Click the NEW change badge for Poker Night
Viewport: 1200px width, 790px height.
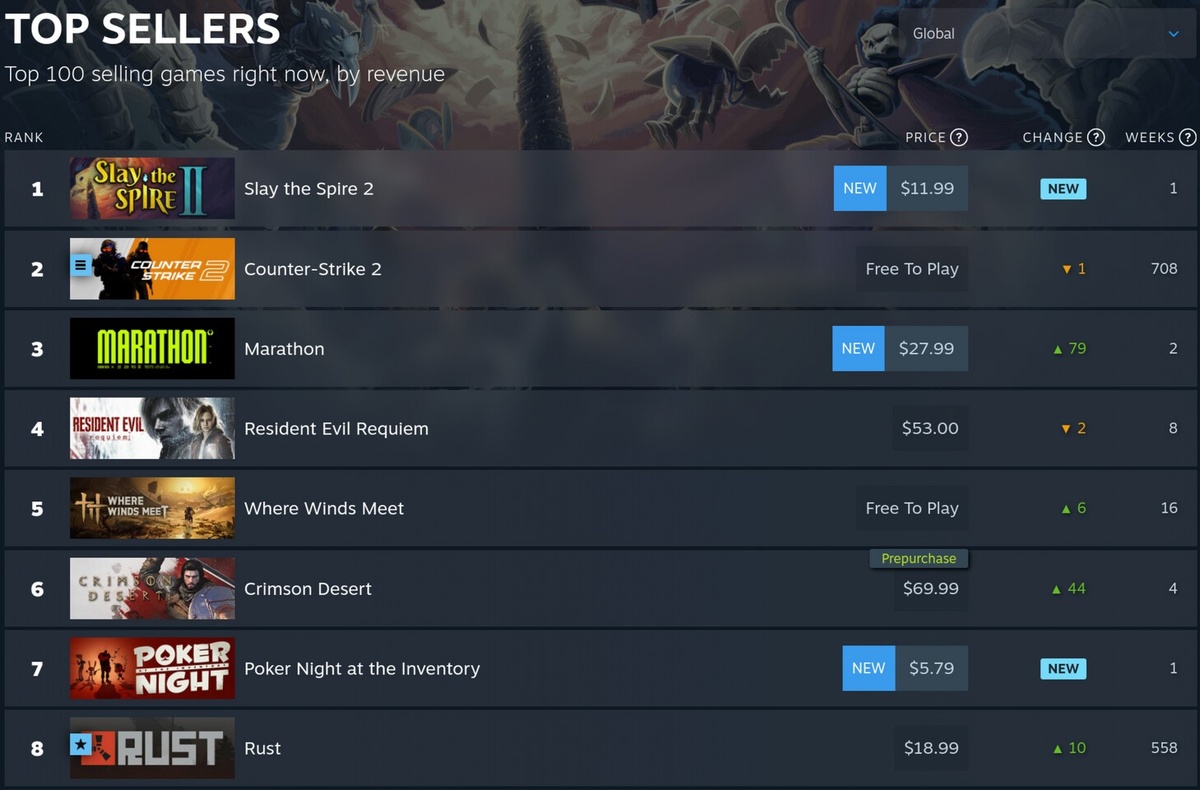1063,668
